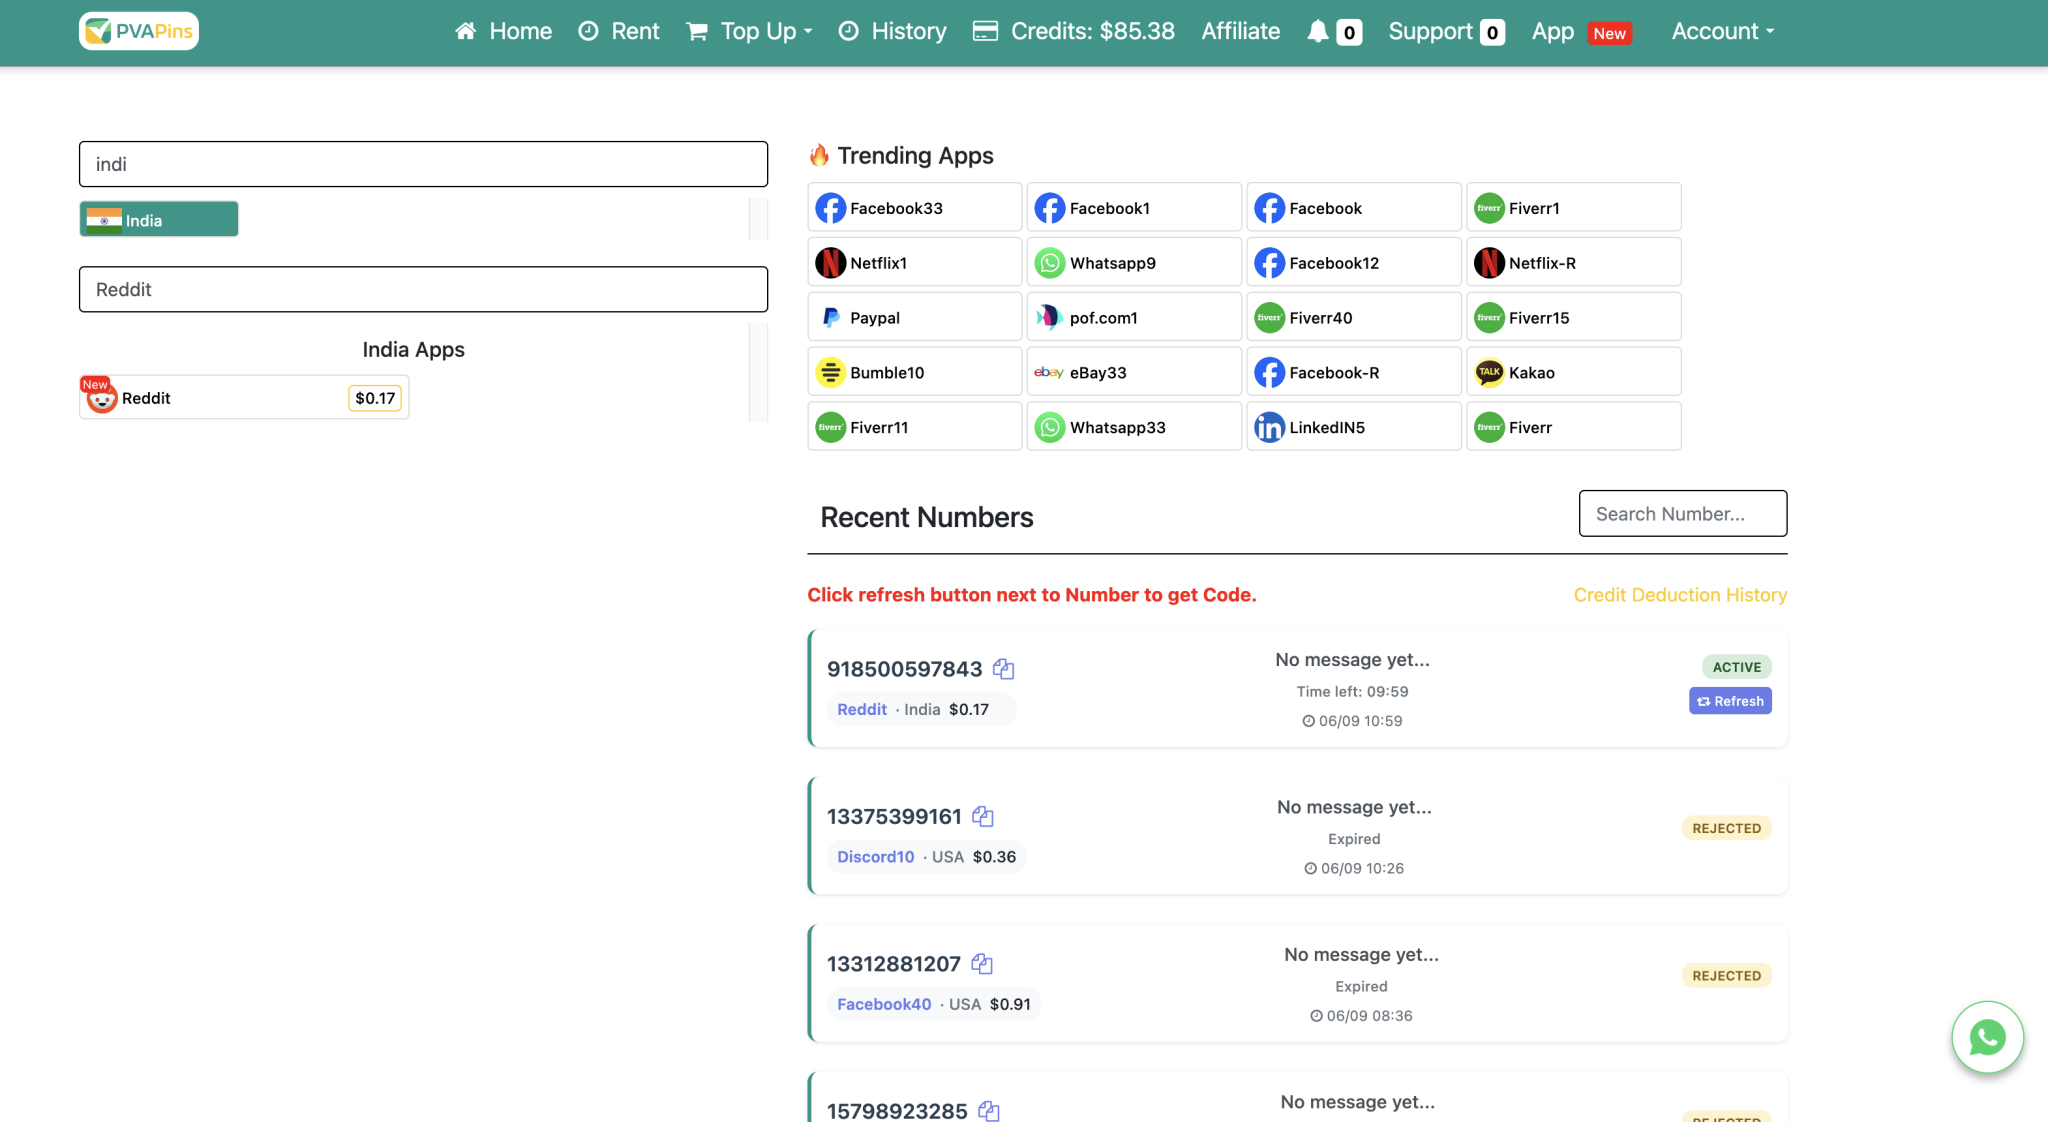Click the Netflix1 trending app icon
This screenshot has height=1122, width=2048.
[913, 262]
